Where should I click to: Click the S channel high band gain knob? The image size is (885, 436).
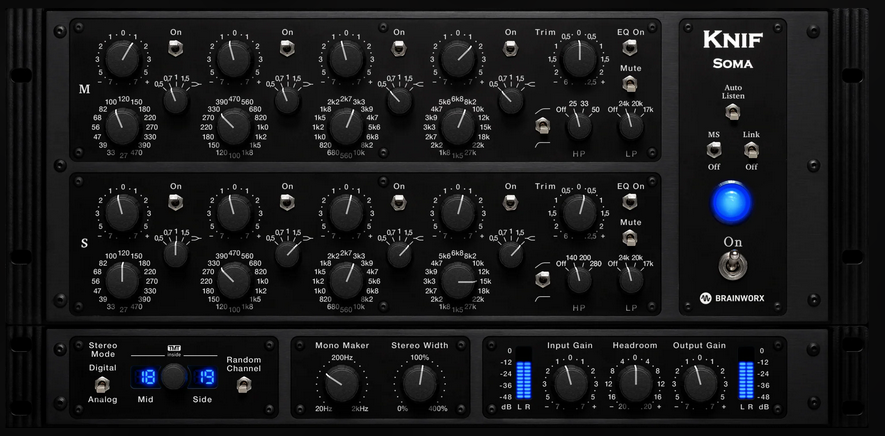pyautogui.click(x=458, y=213)
